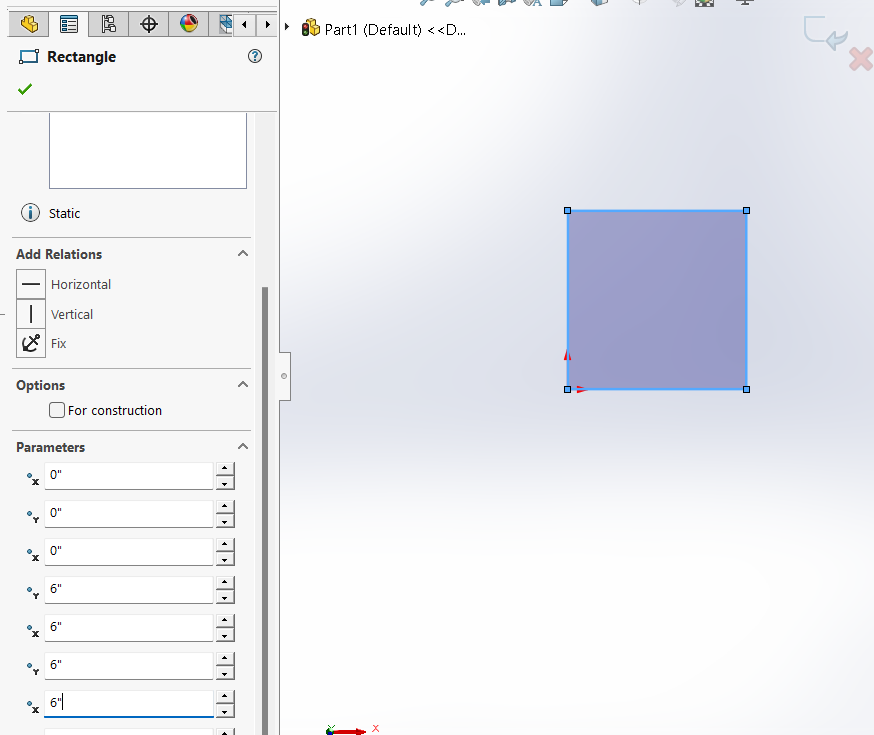Click the first point X coordinate field

coord(129,476)
